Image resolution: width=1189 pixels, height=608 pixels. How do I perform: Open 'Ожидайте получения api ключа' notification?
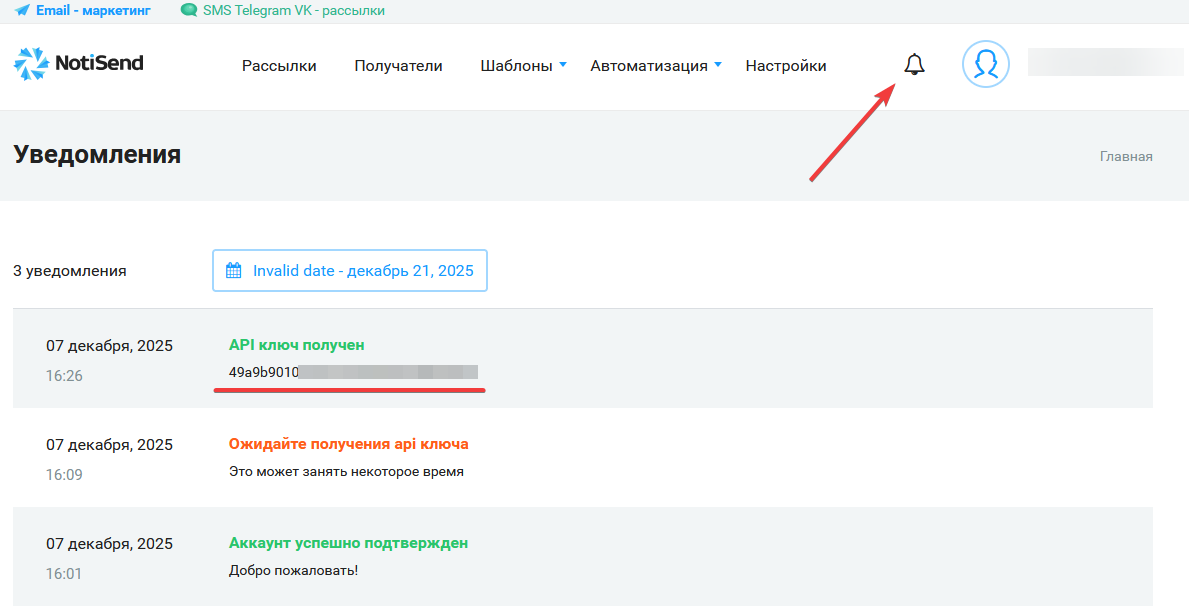[348, 444]
